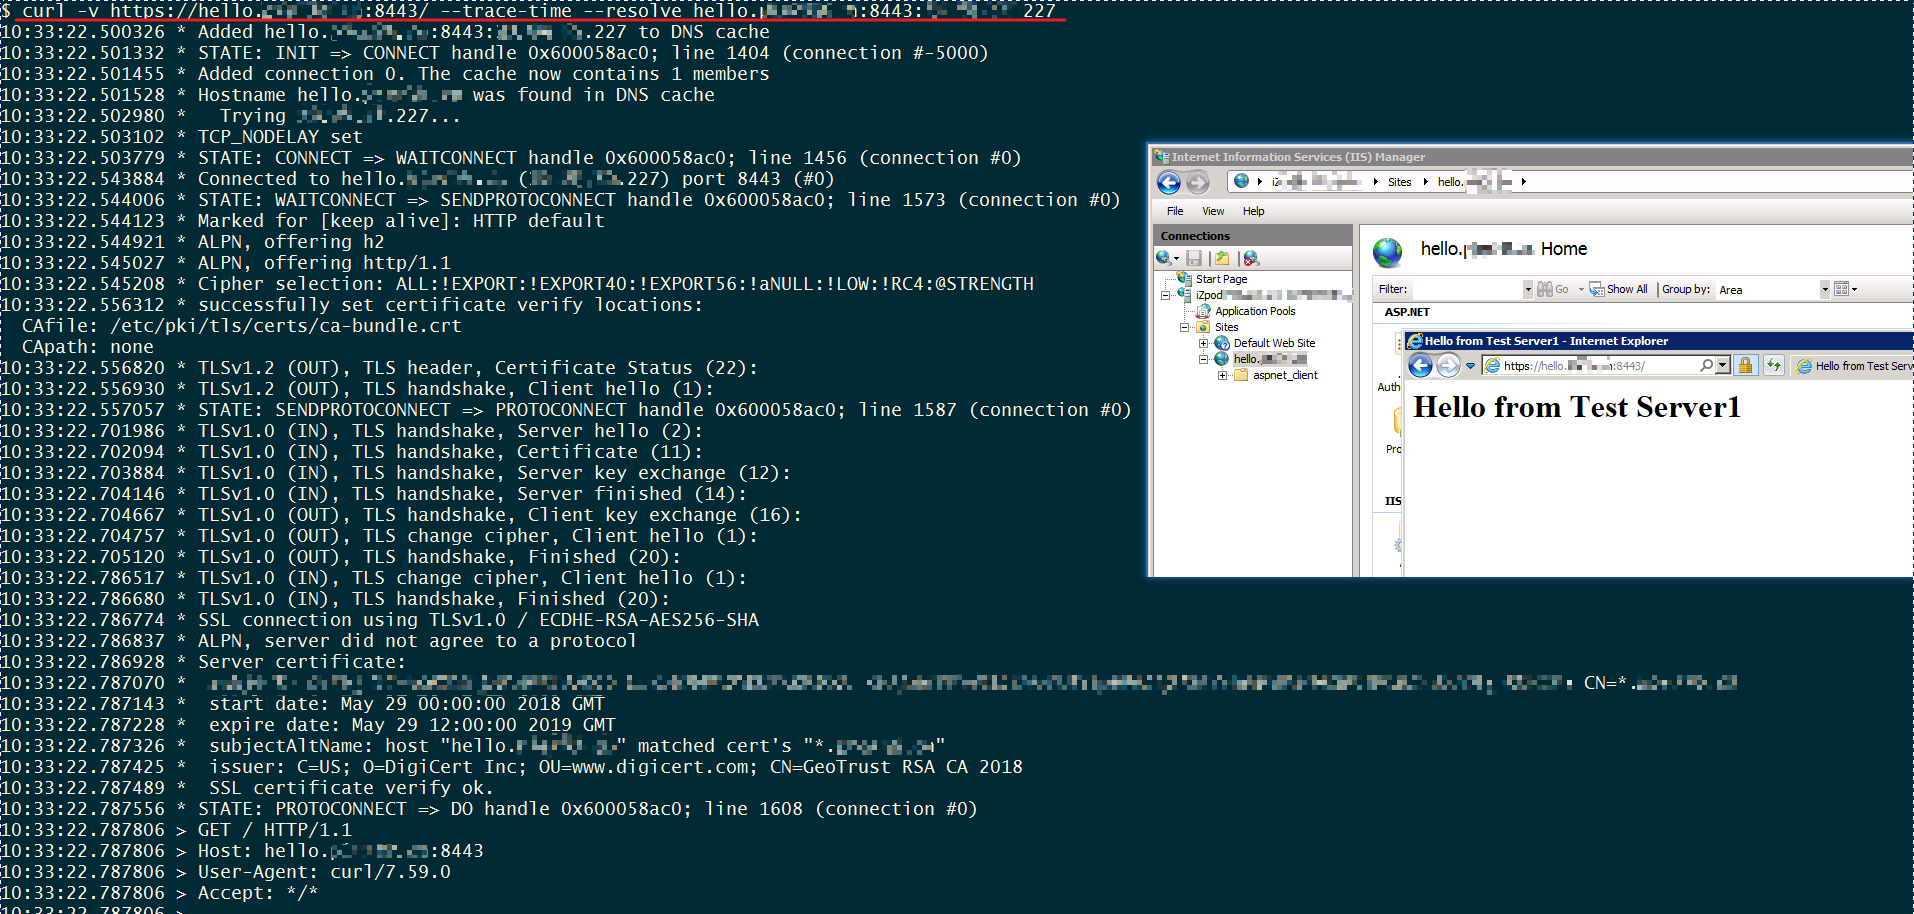This screenshot has width=1914, height=914.
Task: Open the Filter dropdown arrow
Action: click(x=1528, y=289)
